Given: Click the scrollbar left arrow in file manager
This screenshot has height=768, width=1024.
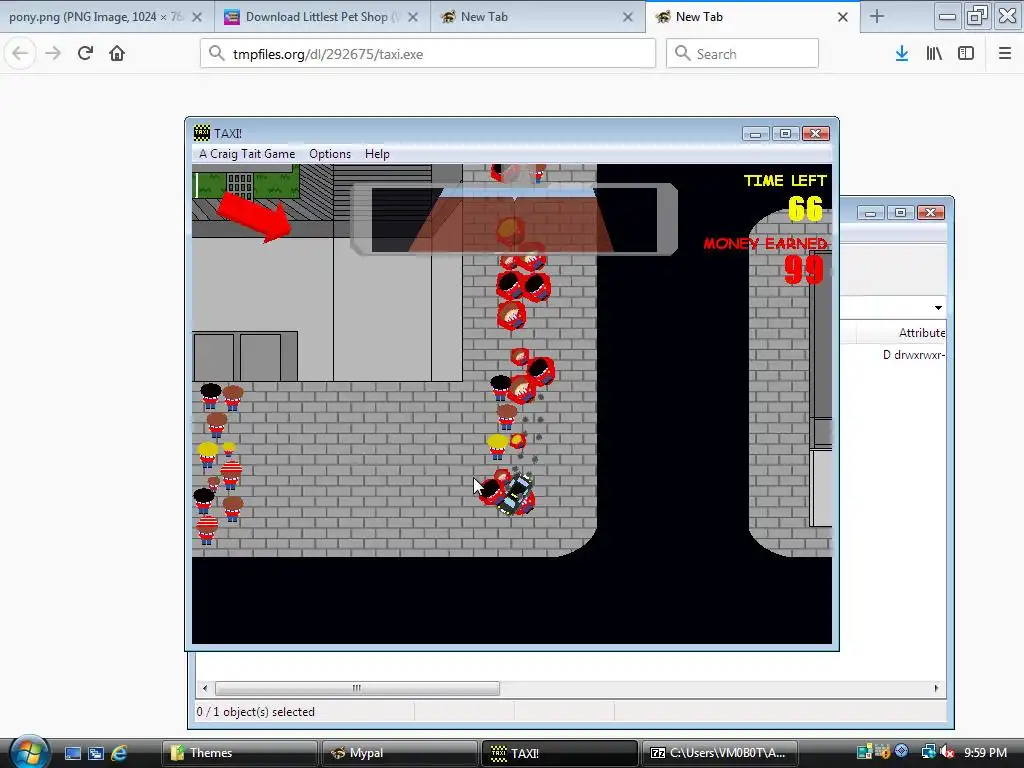Looking at the screenshot, I should (205, 688).
